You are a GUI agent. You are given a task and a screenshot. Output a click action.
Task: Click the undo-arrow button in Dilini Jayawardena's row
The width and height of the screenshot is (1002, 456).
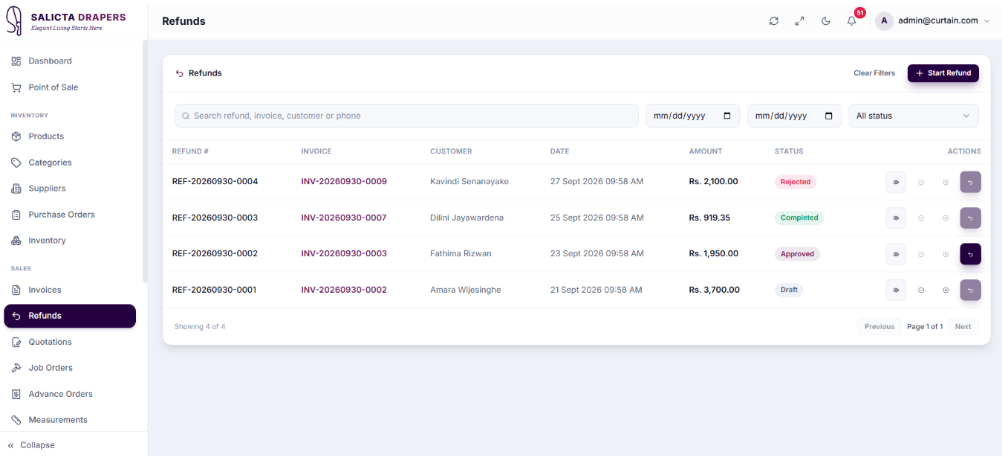pyautogui.click(x=971, y=218)
